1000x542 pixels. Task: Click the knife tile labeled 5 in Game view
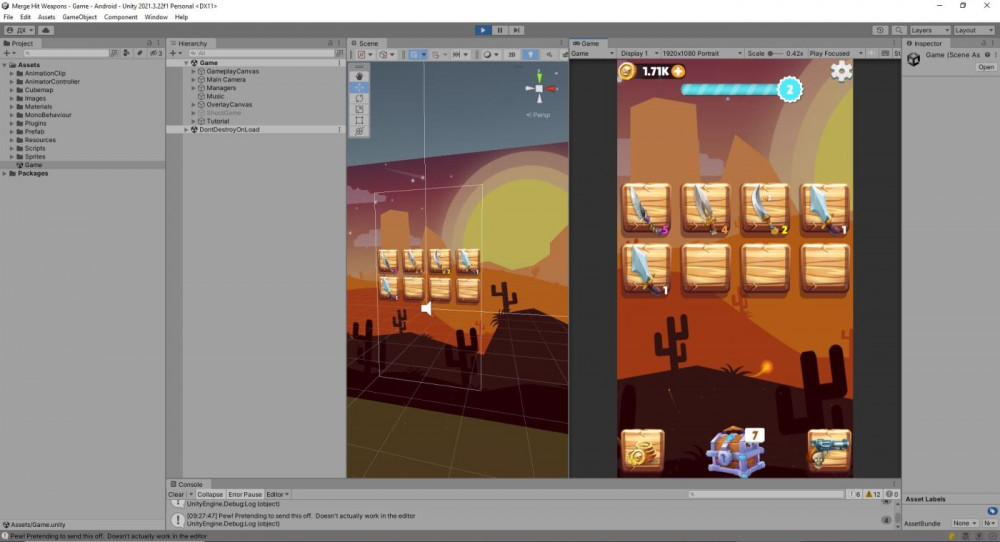coord(646,209)
